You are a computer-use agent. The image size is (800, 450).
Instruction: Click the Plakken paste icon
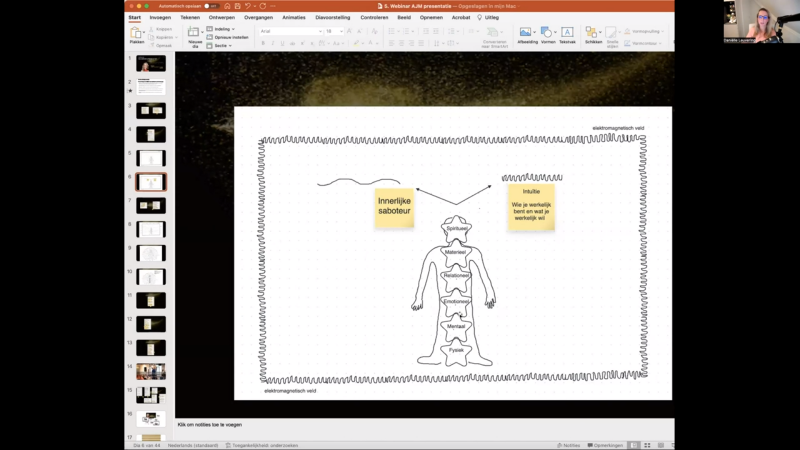pyautogui.click(x=136, y=34)
